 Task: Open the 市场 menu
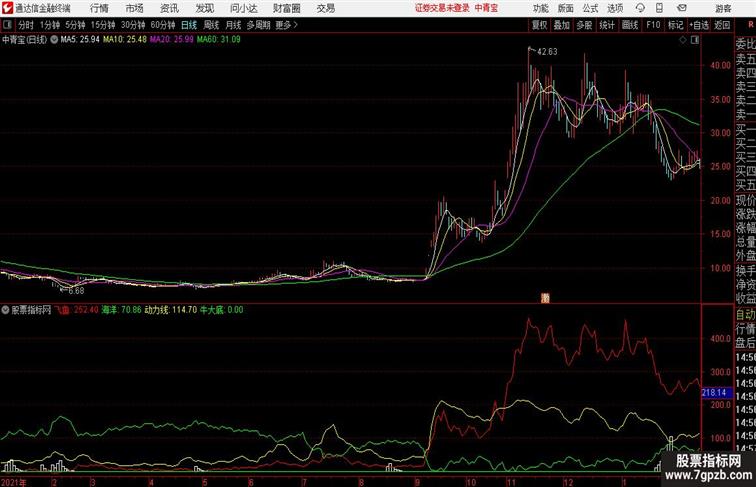point(135,8)
